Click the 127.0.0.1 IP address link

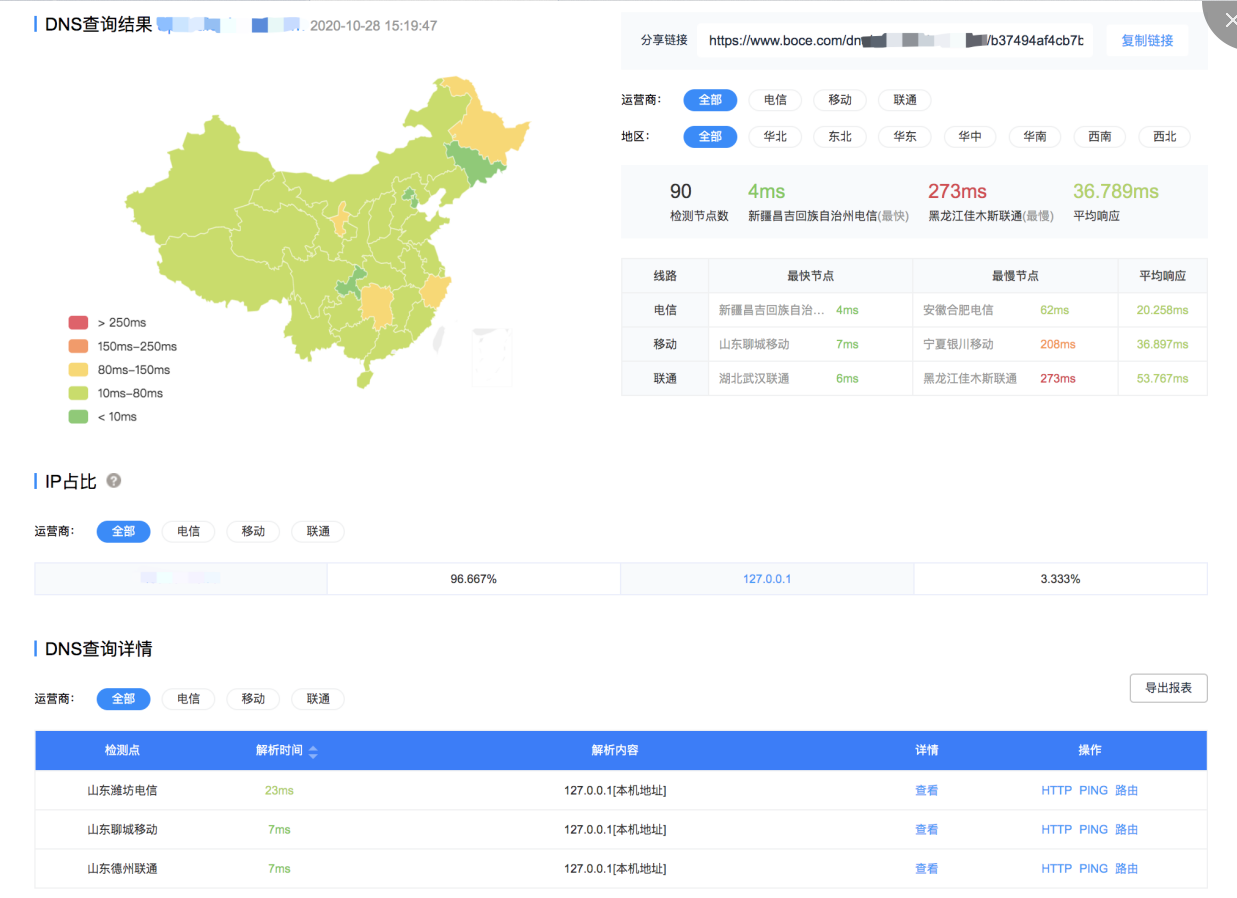(767, 579)
